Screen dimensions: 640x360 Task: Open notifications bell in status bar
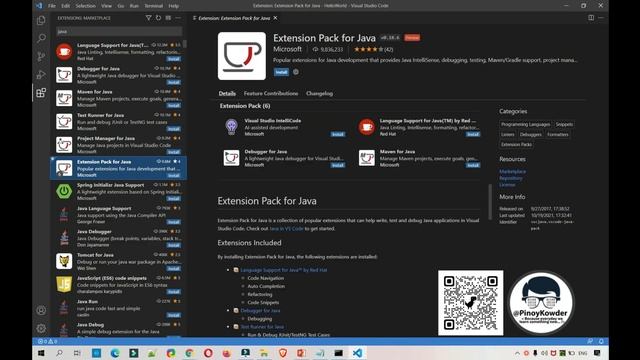(601, 341)
